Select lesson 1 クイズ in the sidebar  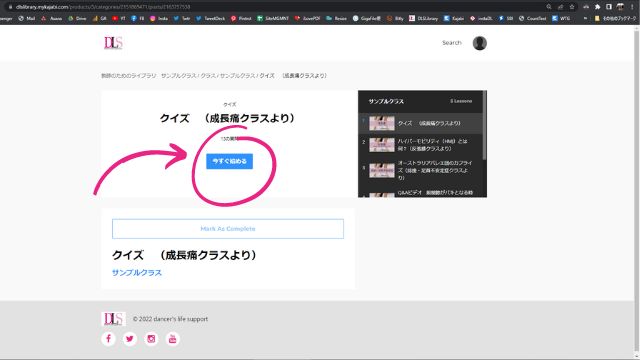click(x=420, y=123)
